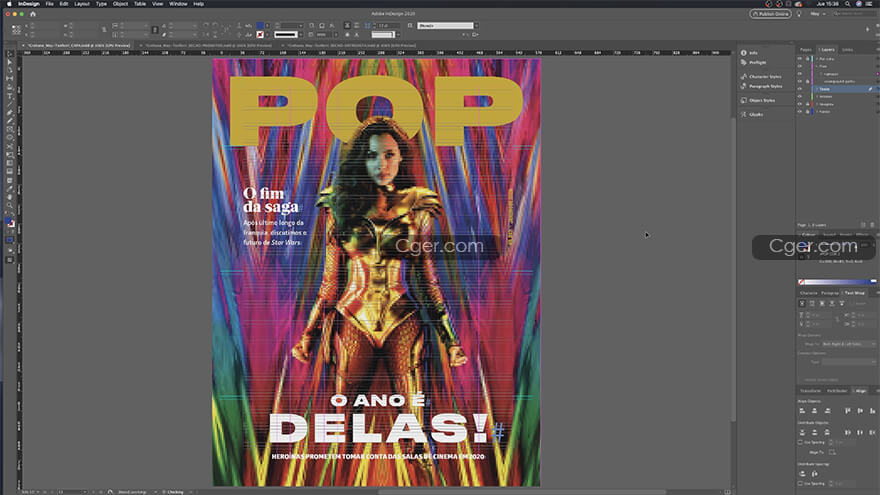Create a new layer in Layers panel
Viewport: 880px width, 495px height.
(863, 225)
